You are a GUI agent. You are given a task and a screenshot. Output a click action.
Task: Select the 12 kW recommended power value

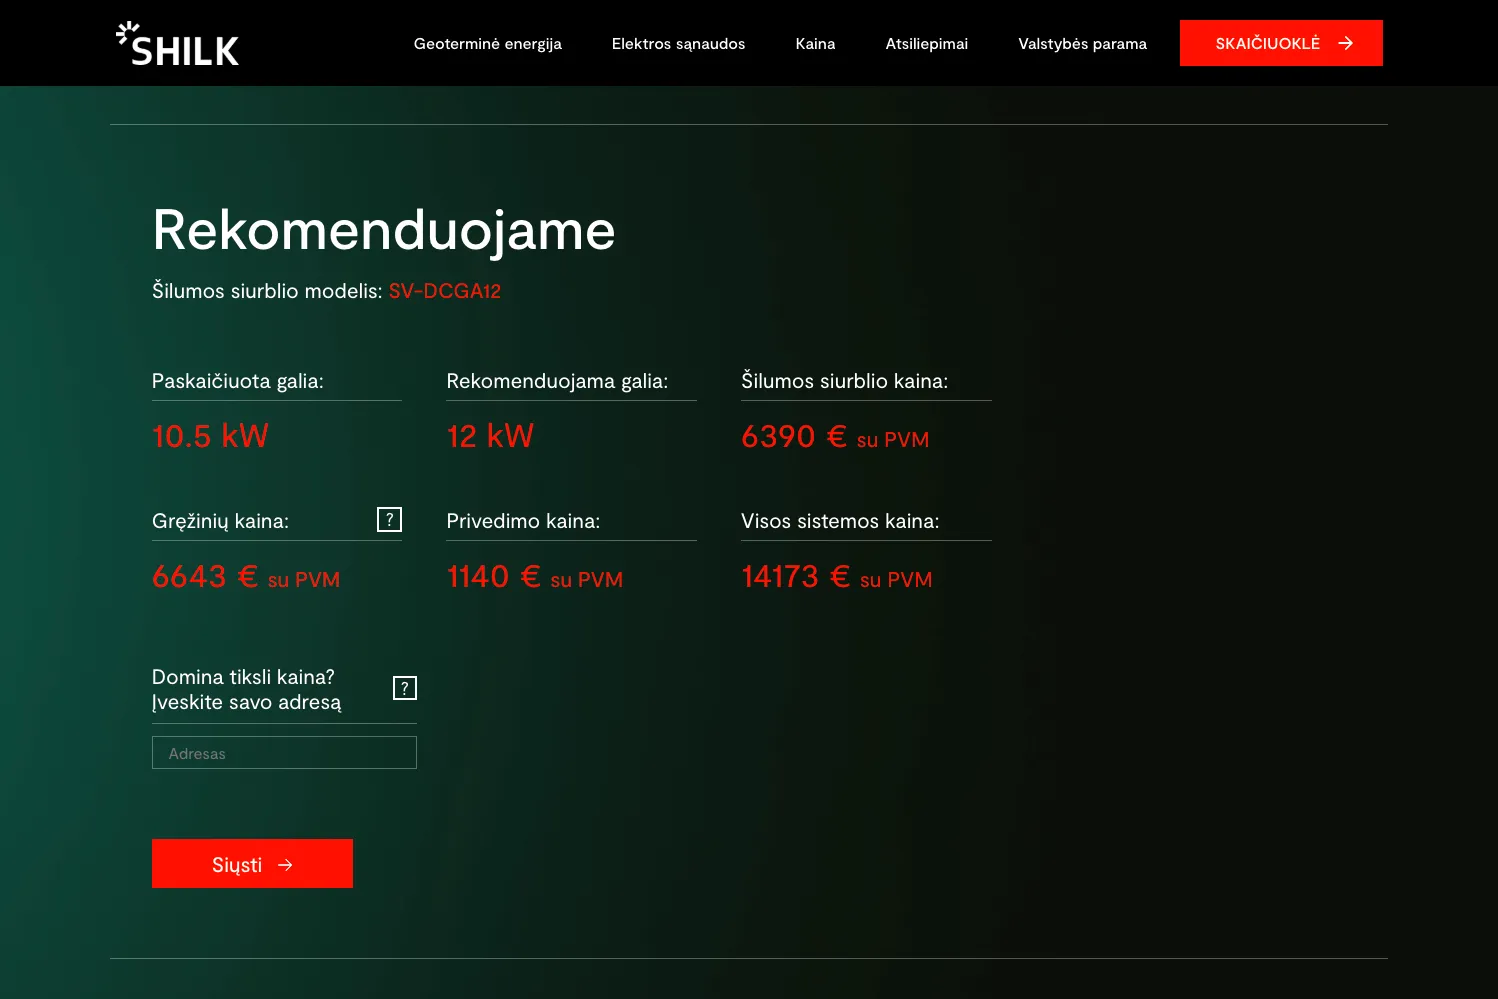click(x=490, y=436)
